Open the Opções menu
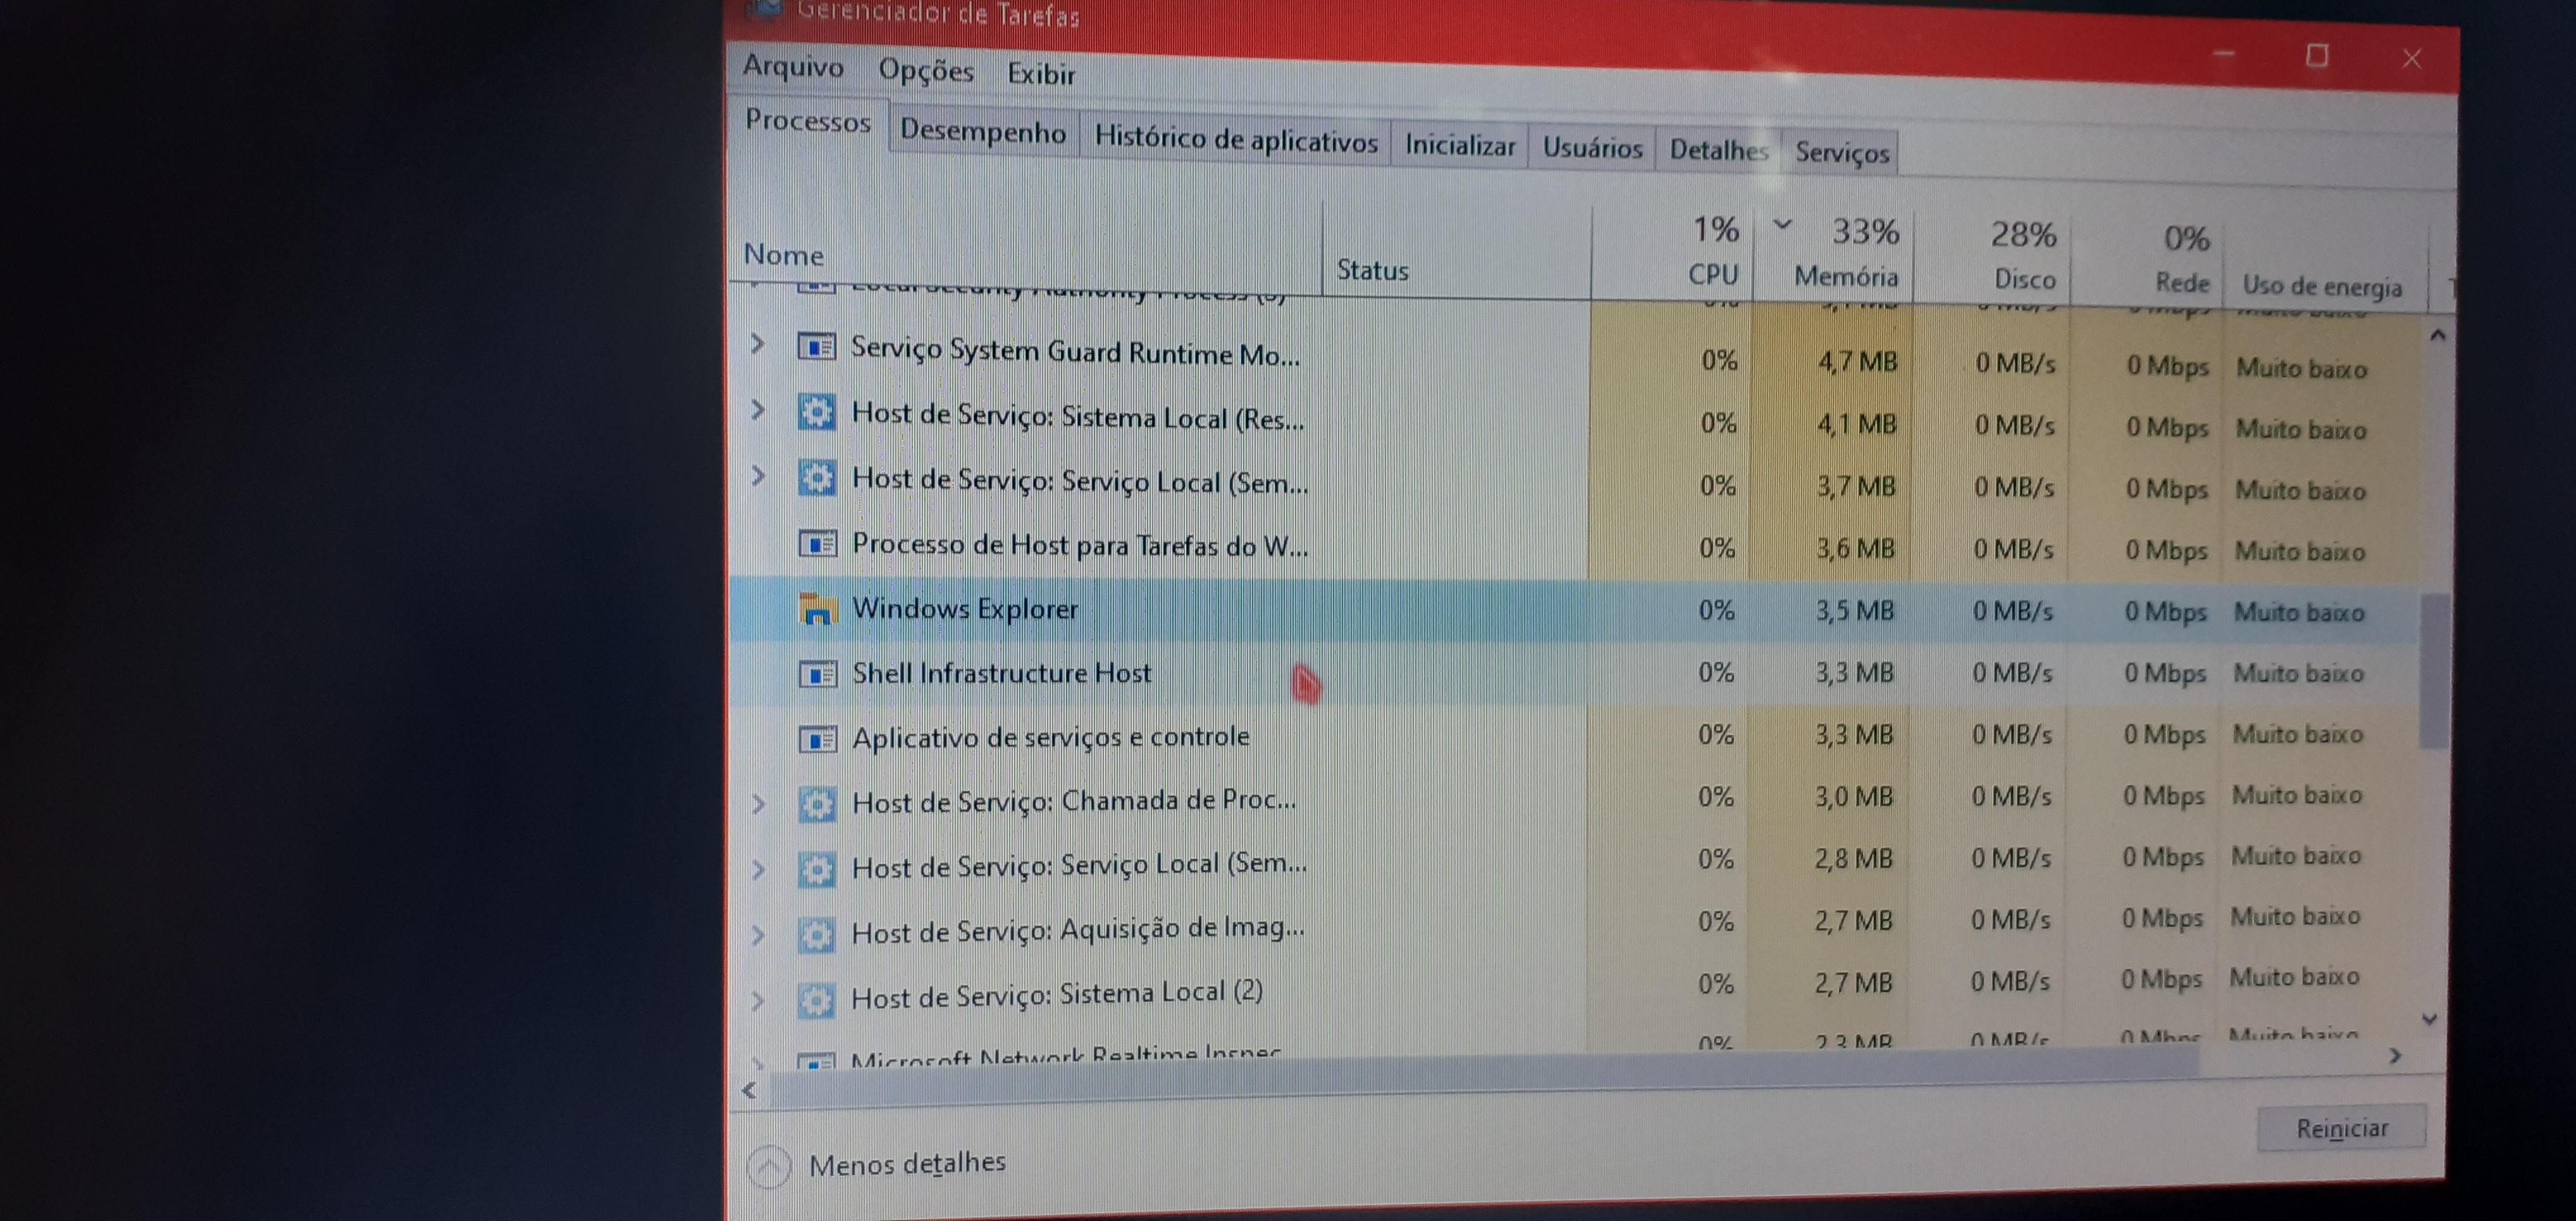Image resolution: width=2576 pixels, height=1221 pixels. click(x=925, y=71)
